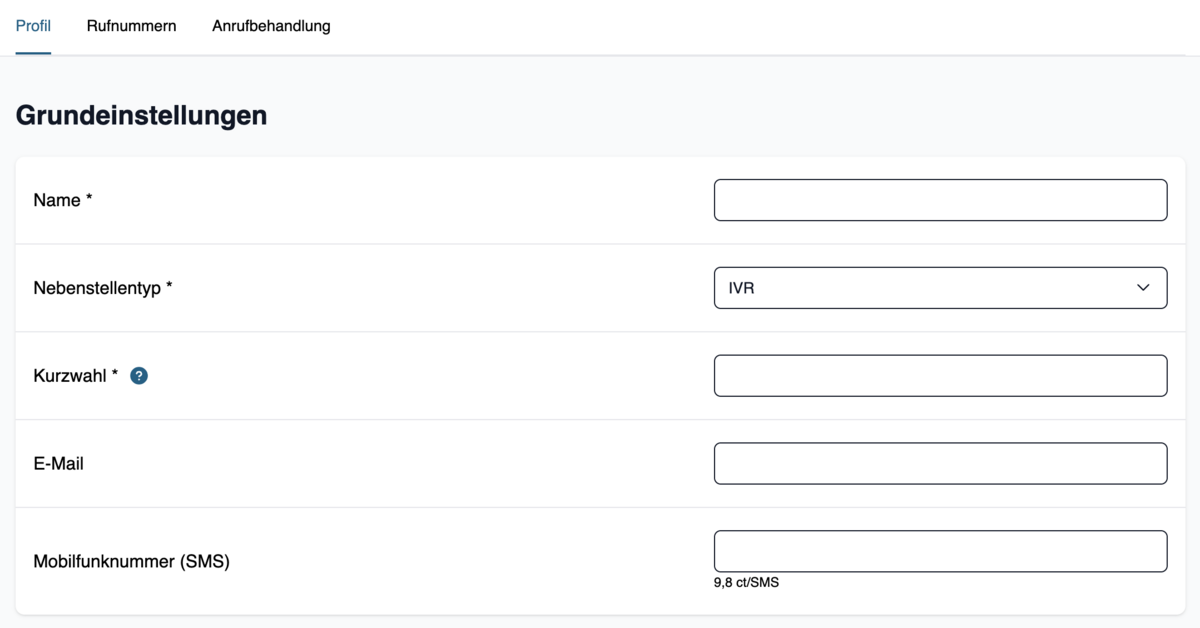
Task: Activate the E-Mail input field
Action: [940, 463]
